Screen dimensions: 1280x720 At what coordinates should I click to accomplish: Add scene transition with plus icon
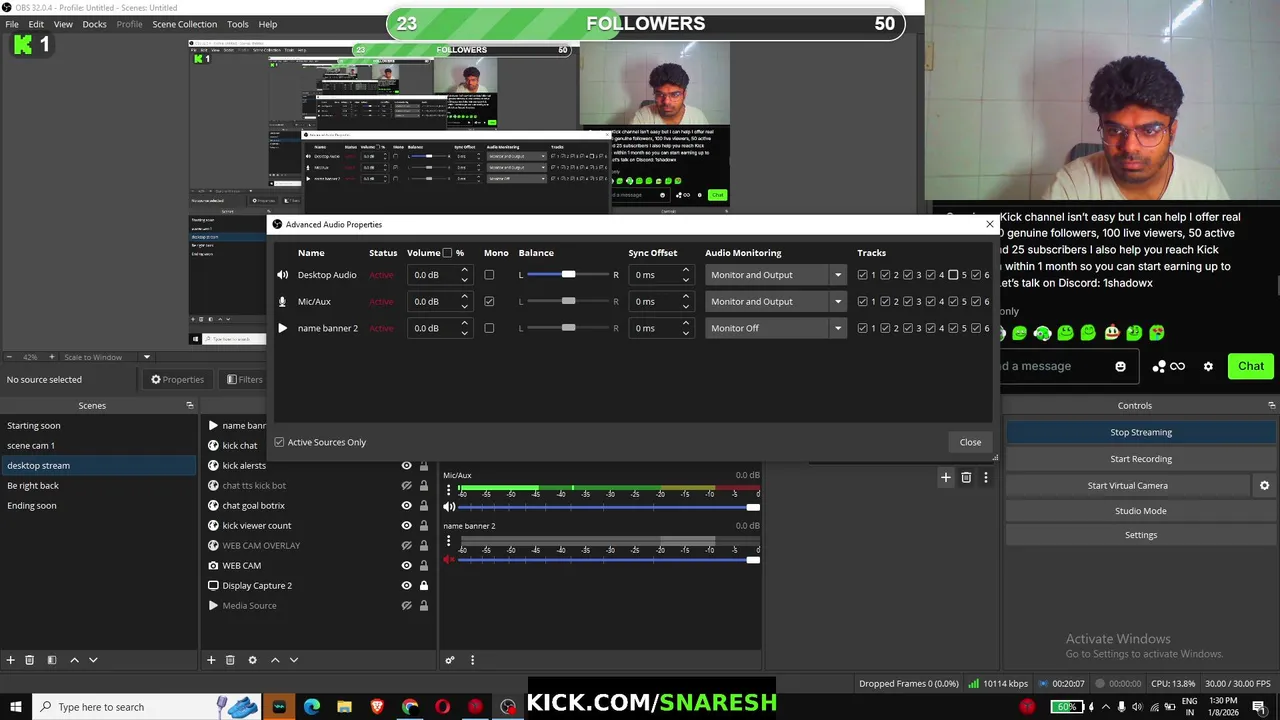pos(945,478)
